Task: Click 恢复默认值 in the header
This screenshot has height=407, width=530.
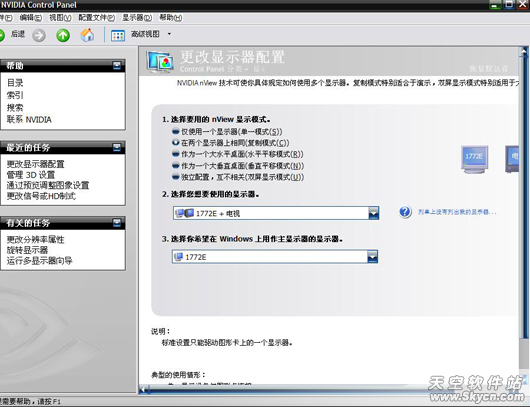Action: (x=488, y=69)
